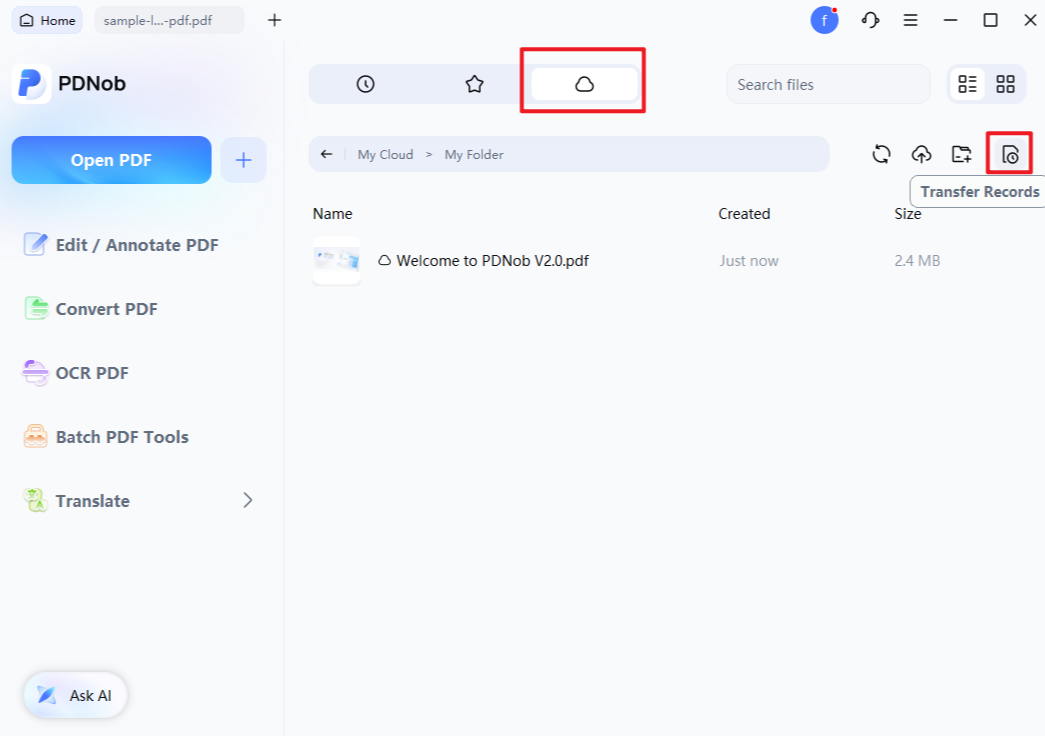
Task: Create a new cloud folder
Action: tap(961, 154)
